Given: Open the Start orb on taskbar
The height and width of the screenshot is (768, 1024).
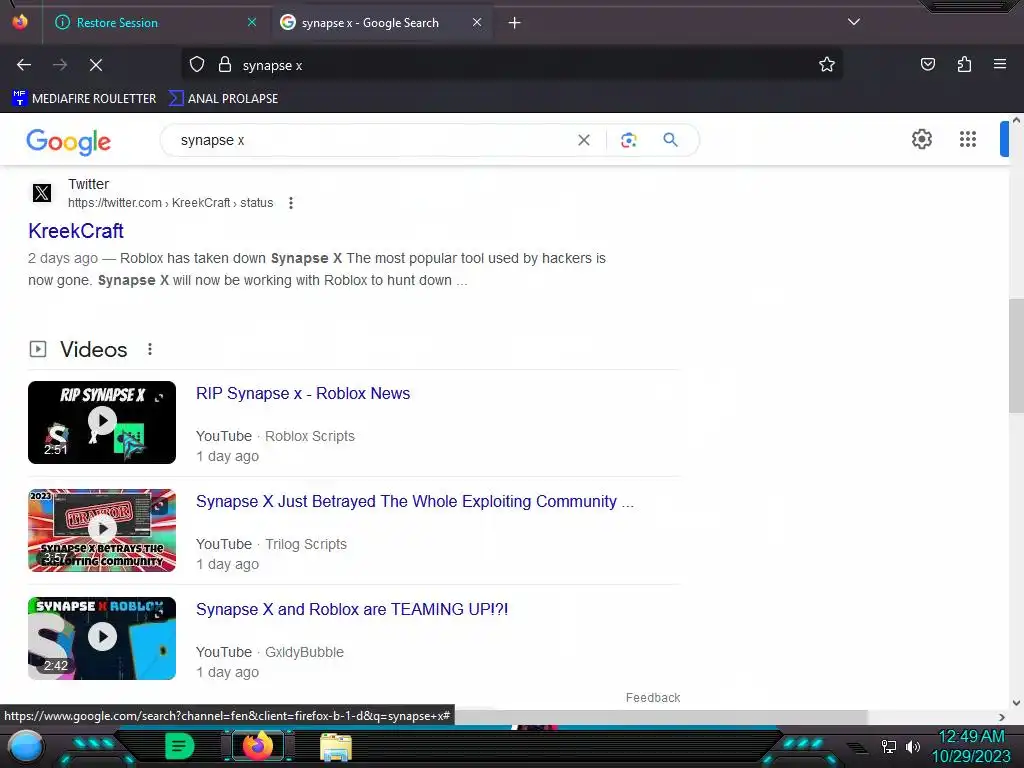Looking at the screenshot, I should point(25,747).
